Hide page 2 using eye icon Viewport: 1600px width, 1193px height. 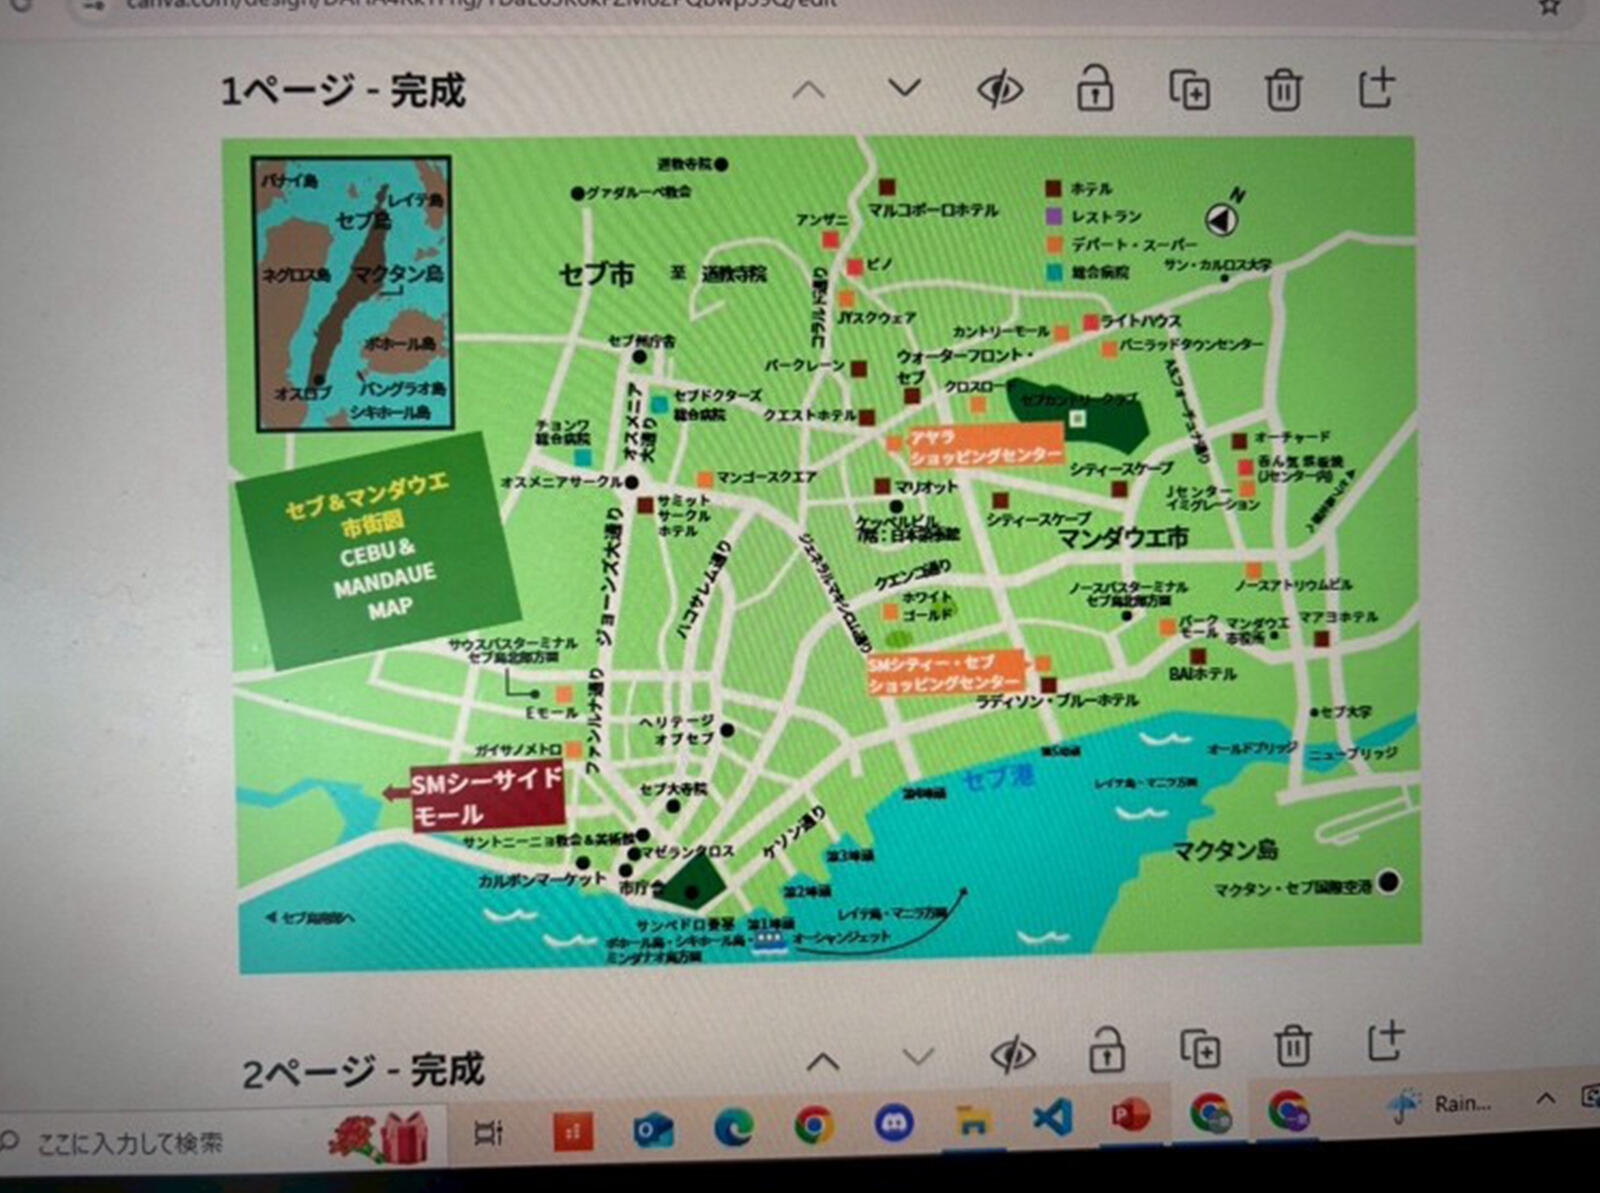[1012, 1054]
